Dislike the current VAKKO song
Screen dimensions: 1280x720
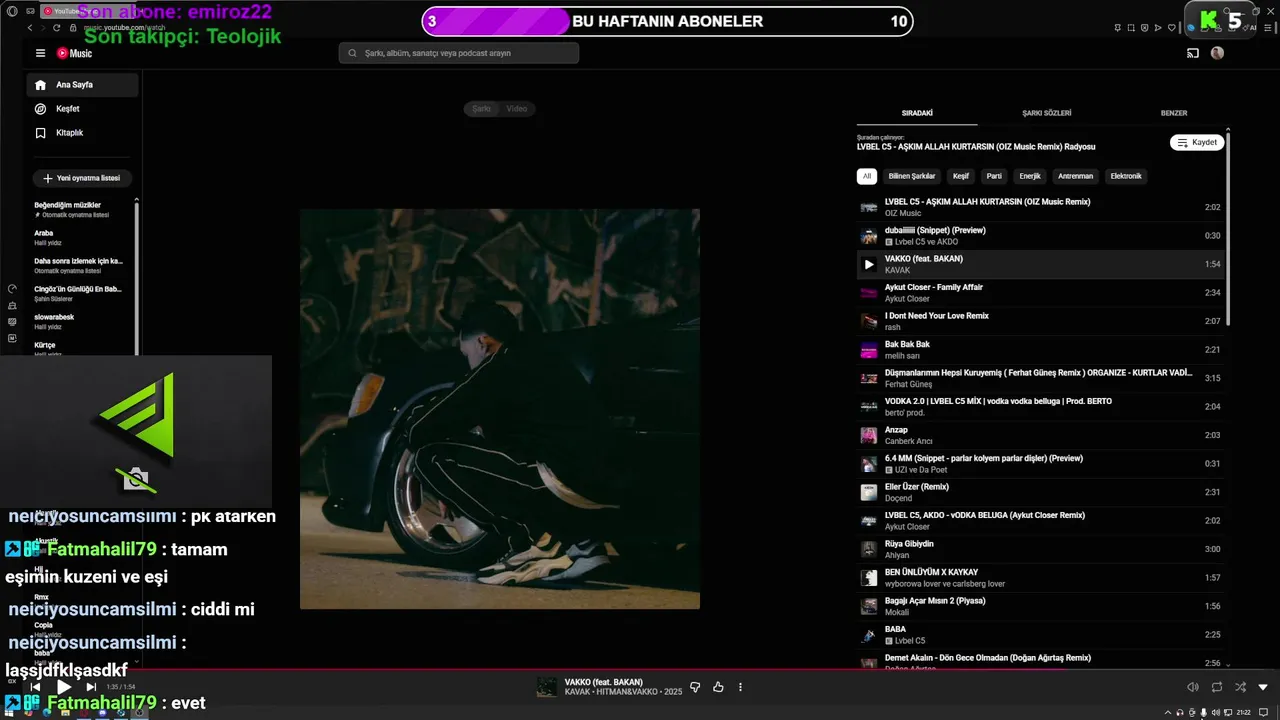(695, 687)
